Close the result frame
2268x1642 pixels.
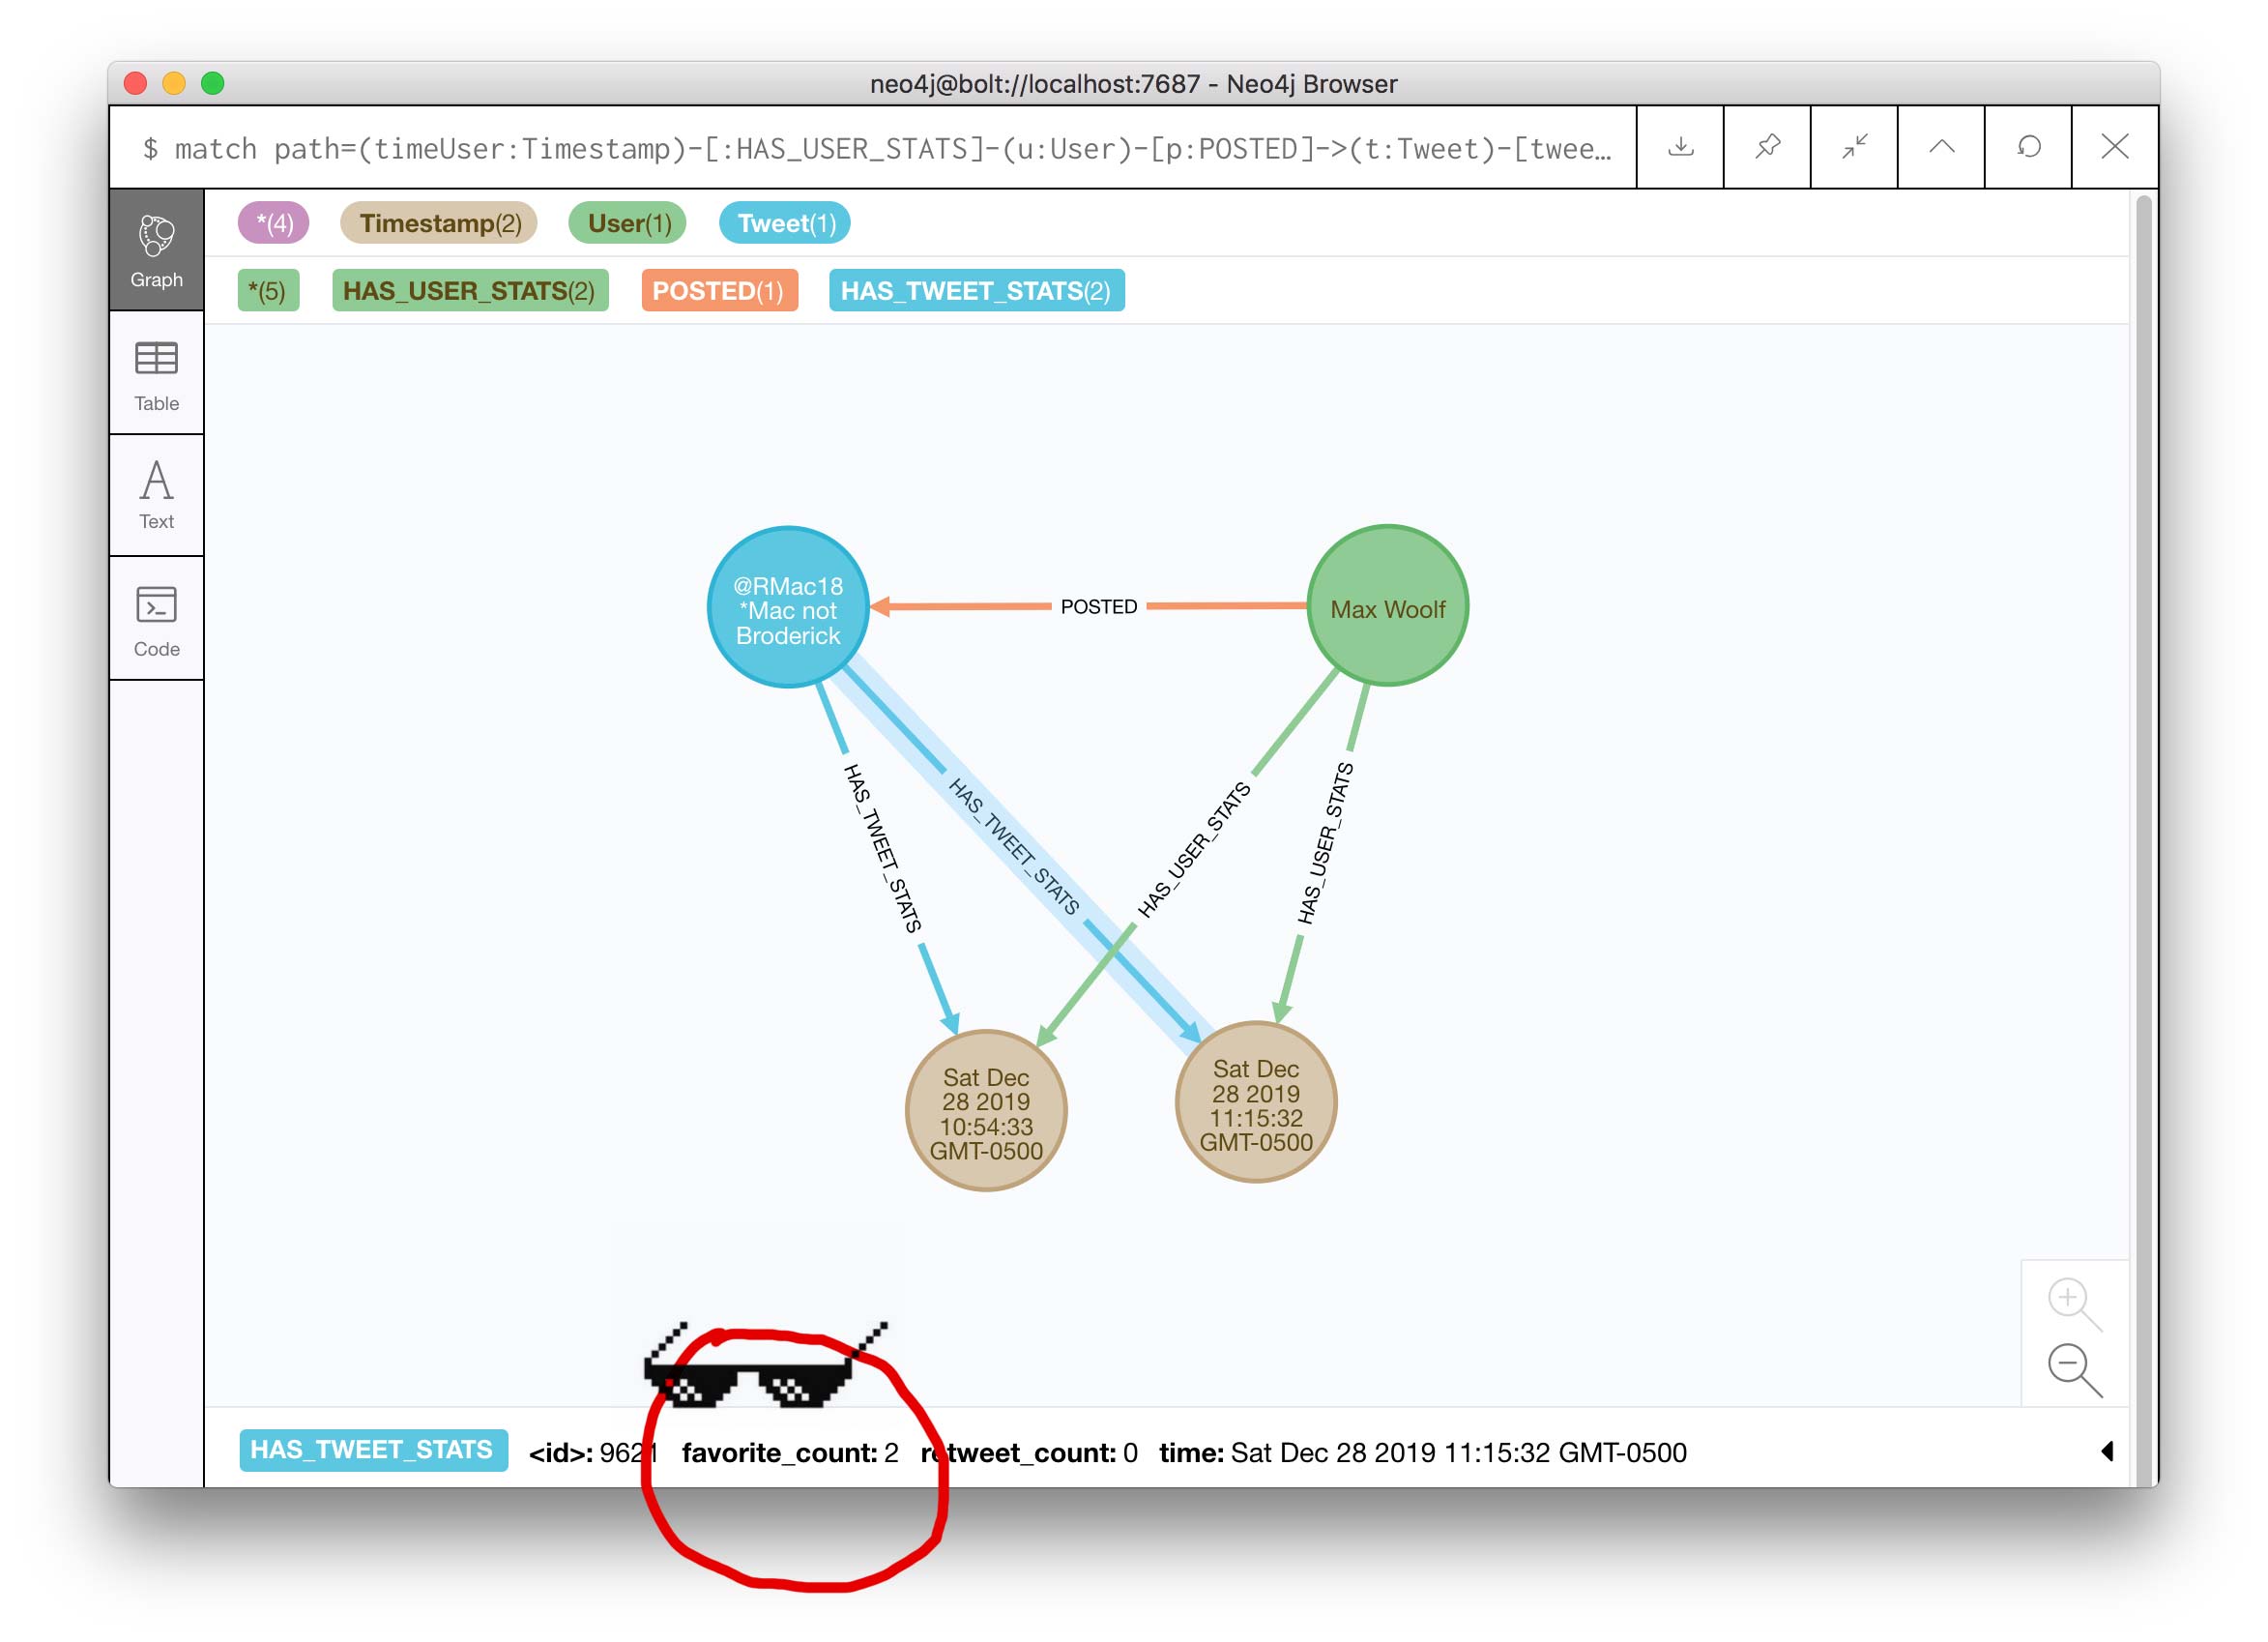tap(2115, 147)
